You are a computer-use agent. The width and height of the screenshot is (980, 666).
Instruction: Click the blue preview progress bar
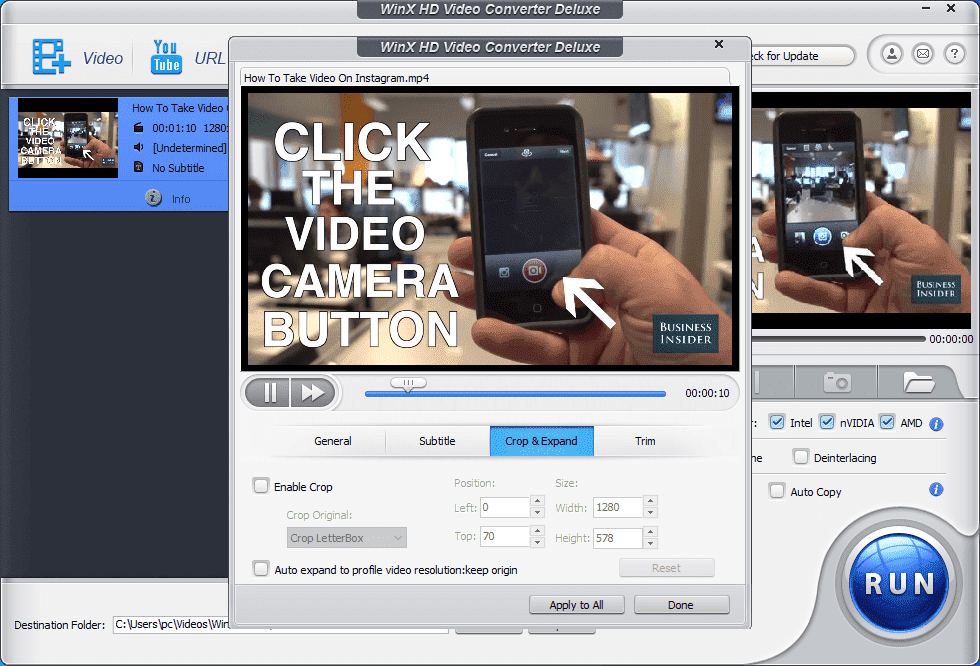(x=515, y=394)
